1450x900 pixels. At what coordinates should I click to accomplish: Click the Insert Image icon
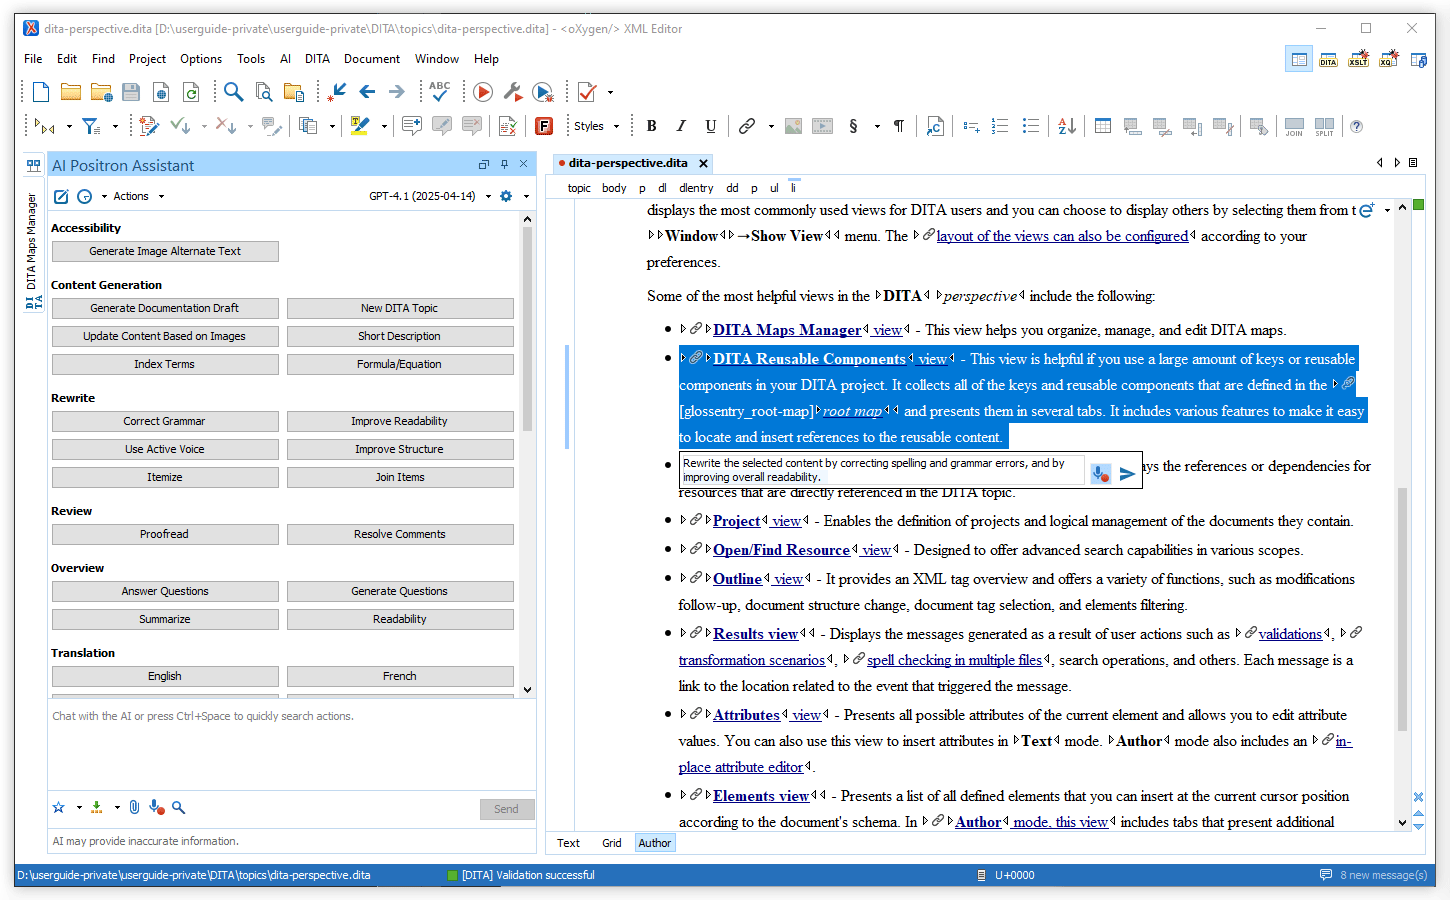click(x=793, y=126)
